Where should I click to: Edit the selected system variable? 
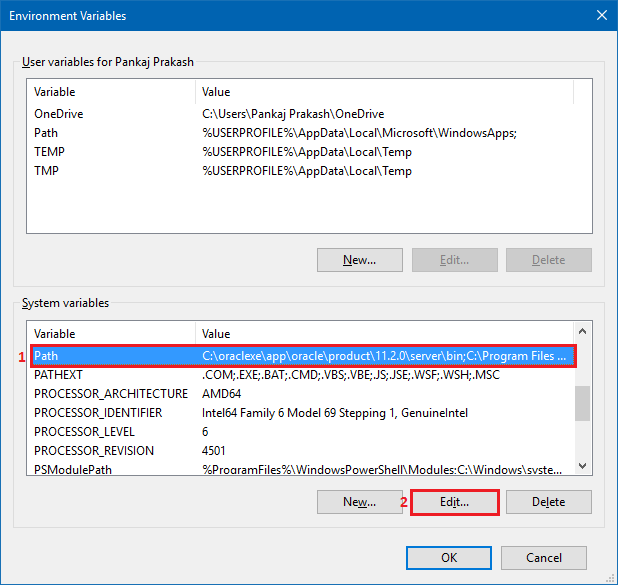tap(454, 502)
